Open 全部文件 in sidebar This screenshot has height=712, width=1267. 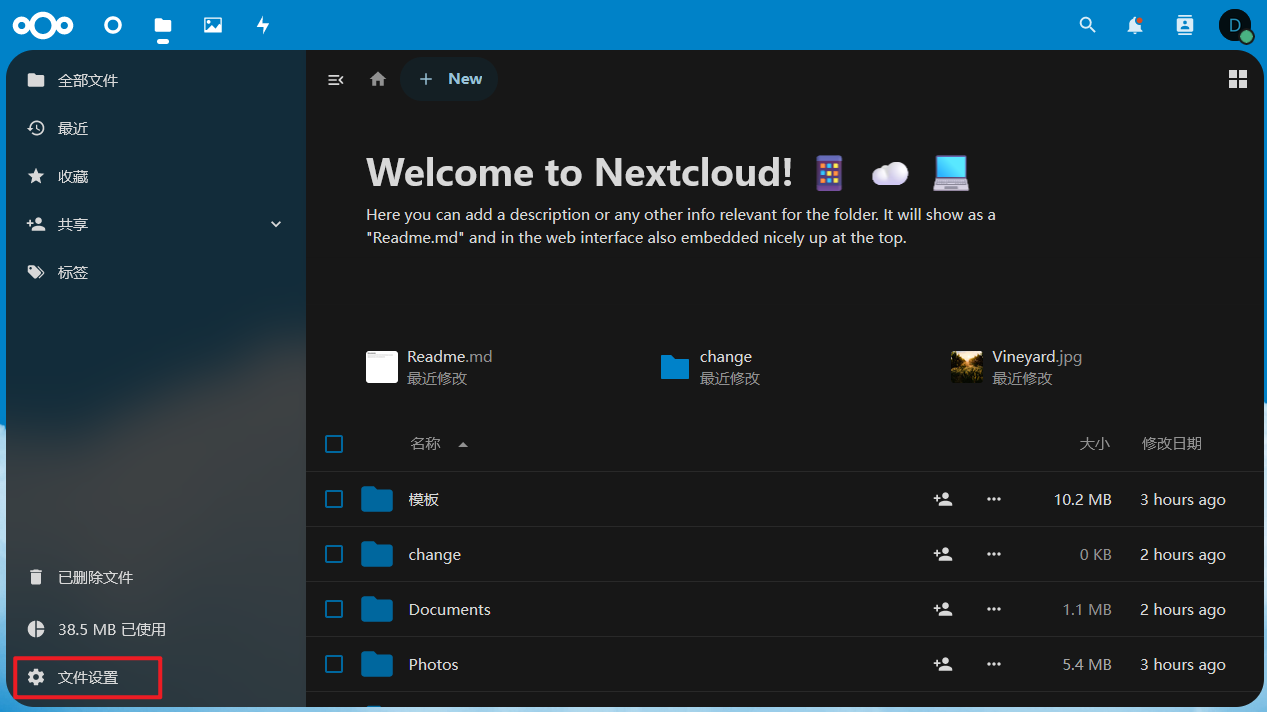point(156,80)
